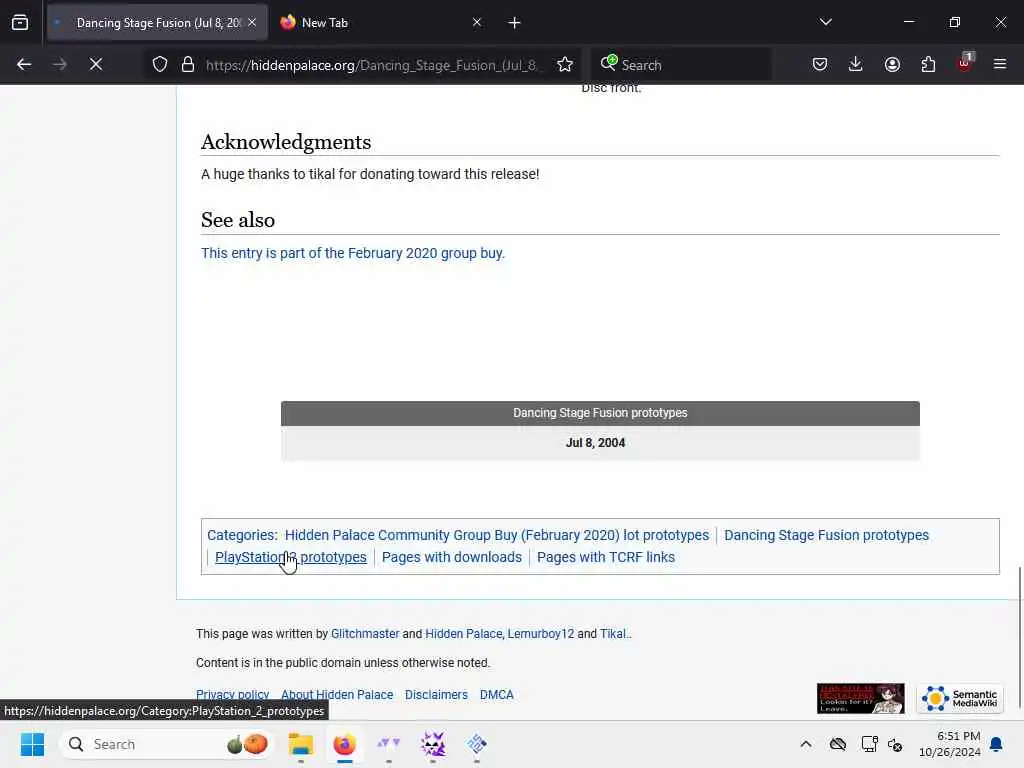This screenshot has height=768, width=1024.
Task: Close the New Tab tab
Action: tap(477, 22)
